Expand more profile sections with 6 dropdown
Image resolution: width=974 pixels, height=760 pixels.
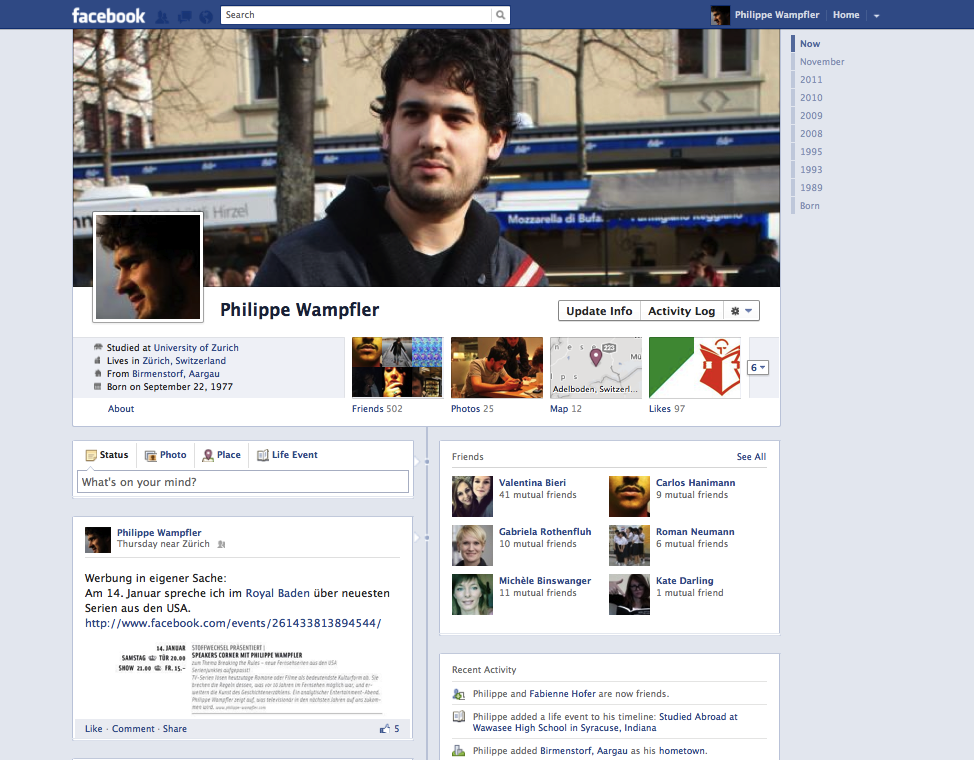coord(758,368)
